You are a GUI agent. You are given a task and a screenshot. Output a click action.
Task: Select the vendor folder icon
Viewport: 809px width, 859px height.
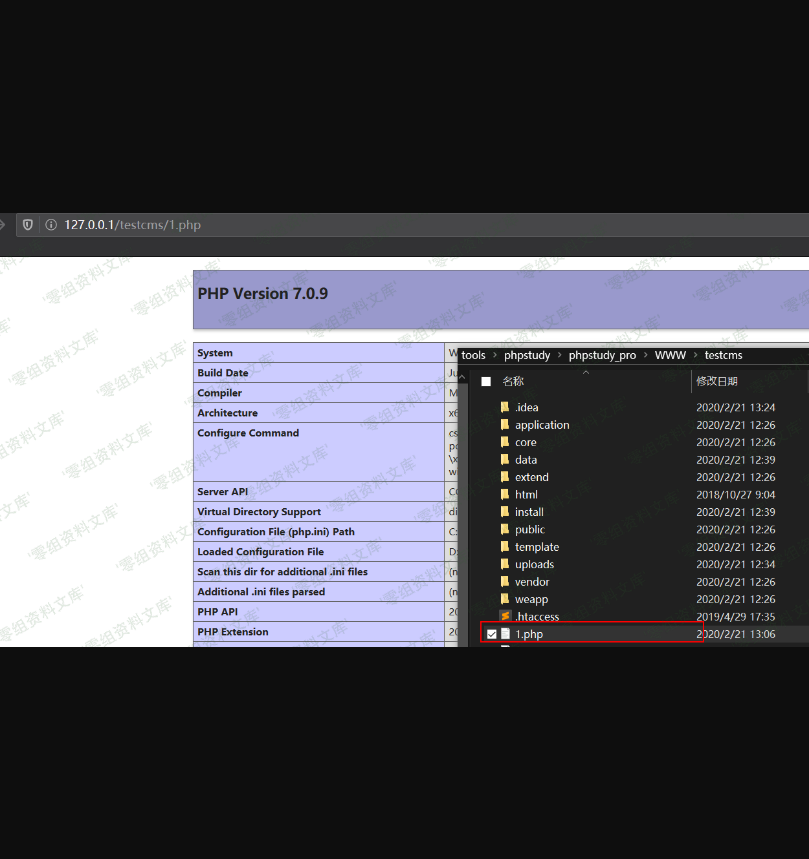(505, 582)
